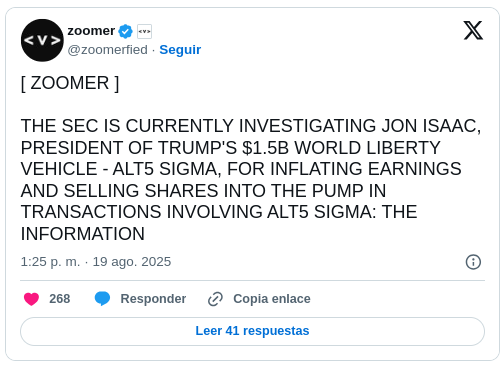This screenshot has width=504, height=368.
Task: Like the tweet with heart icon
Action: pyautogui.click(x=31, y=299)
